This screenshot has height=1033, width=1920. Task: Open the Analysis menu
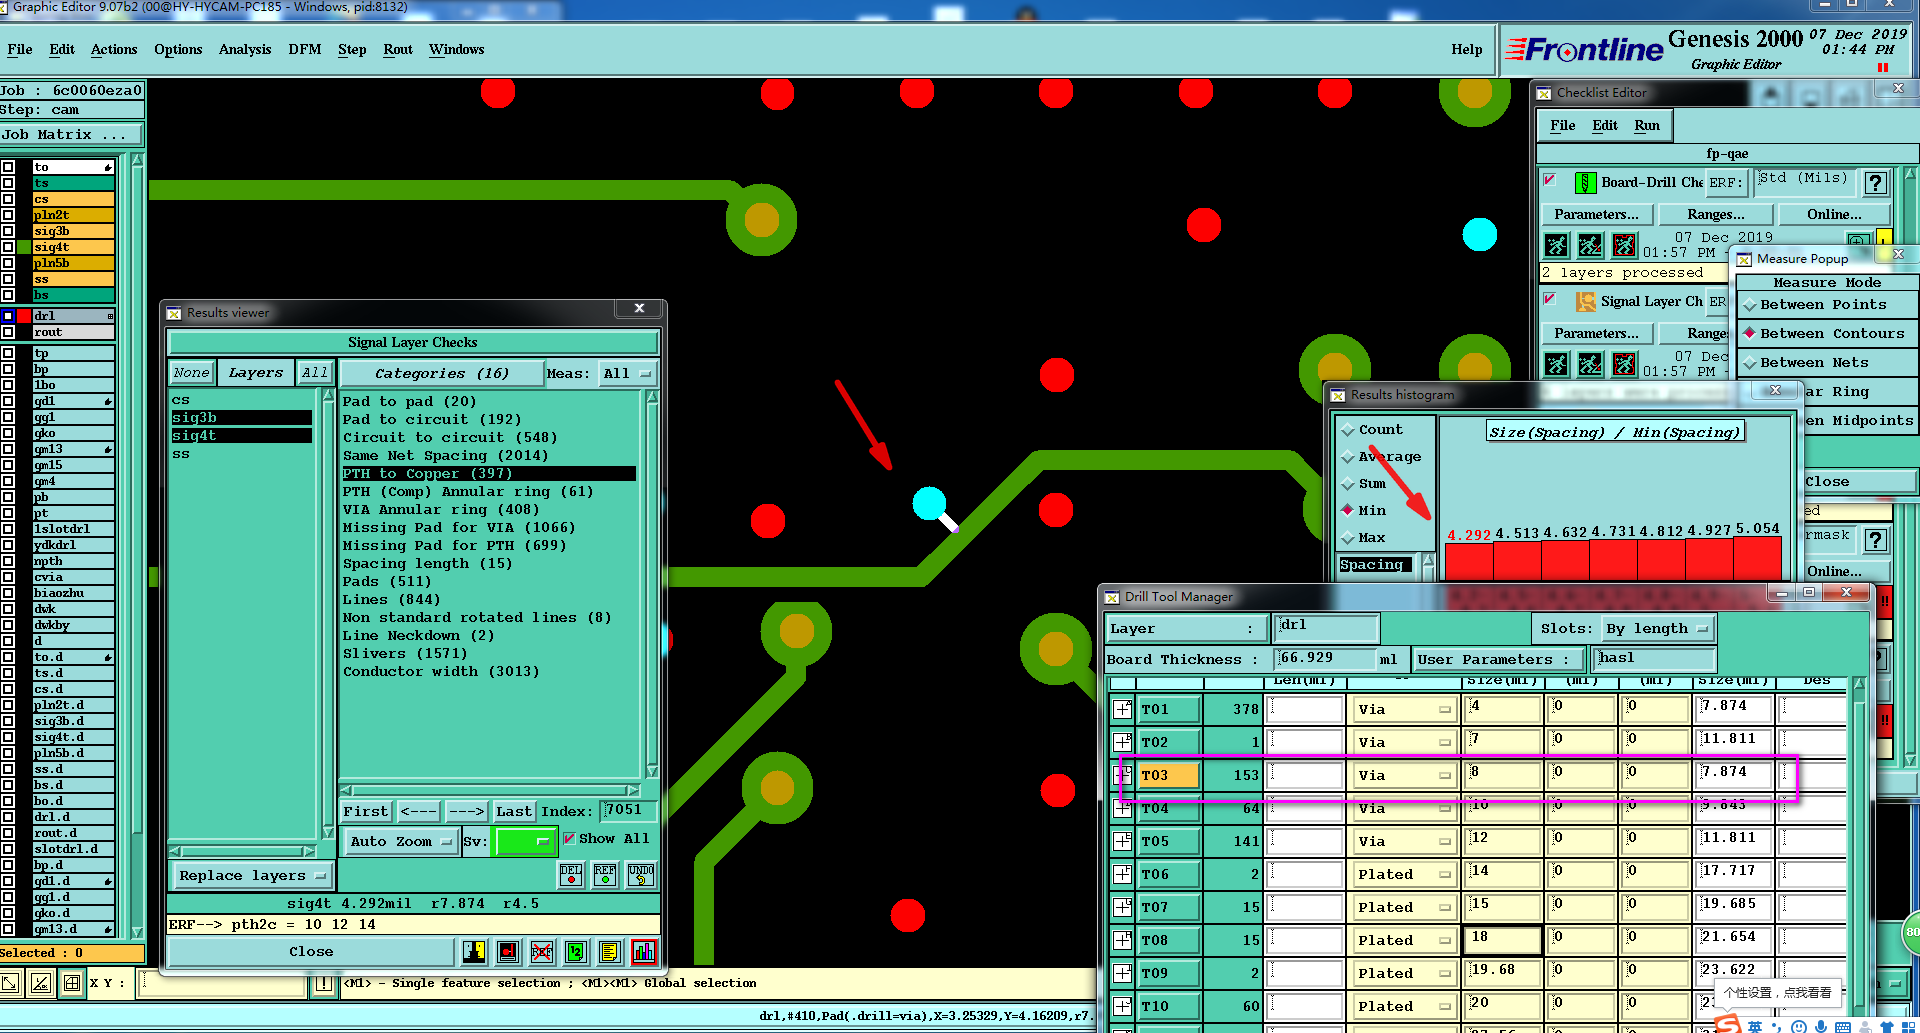245,50
